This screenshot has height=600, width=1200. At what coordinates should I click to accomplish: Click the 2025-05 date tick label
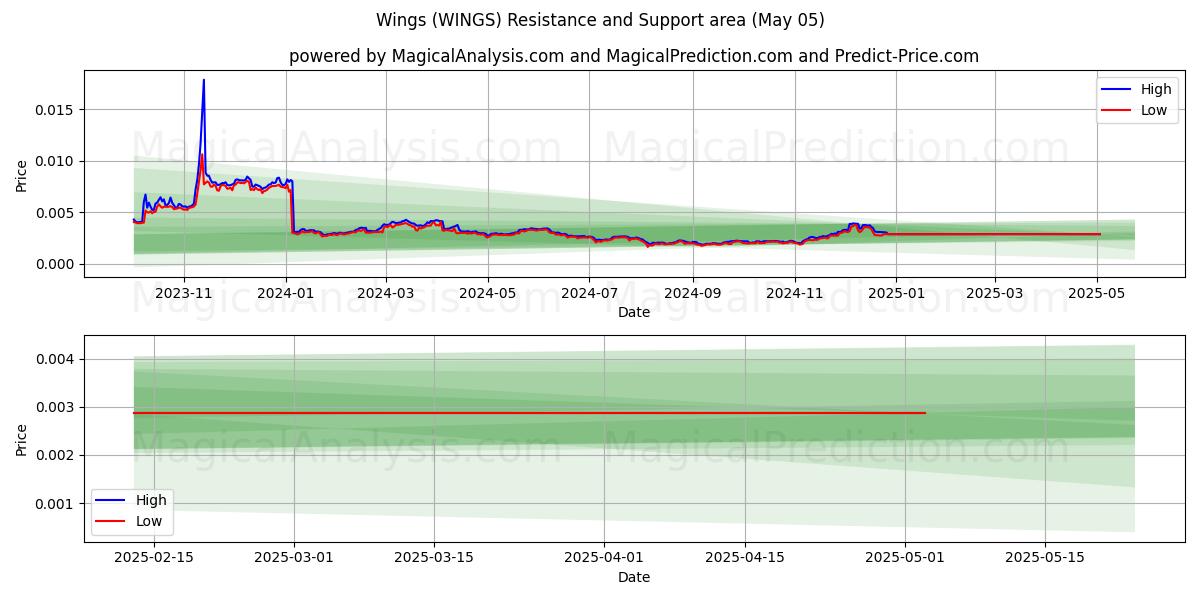click(x=1097, y=293)
